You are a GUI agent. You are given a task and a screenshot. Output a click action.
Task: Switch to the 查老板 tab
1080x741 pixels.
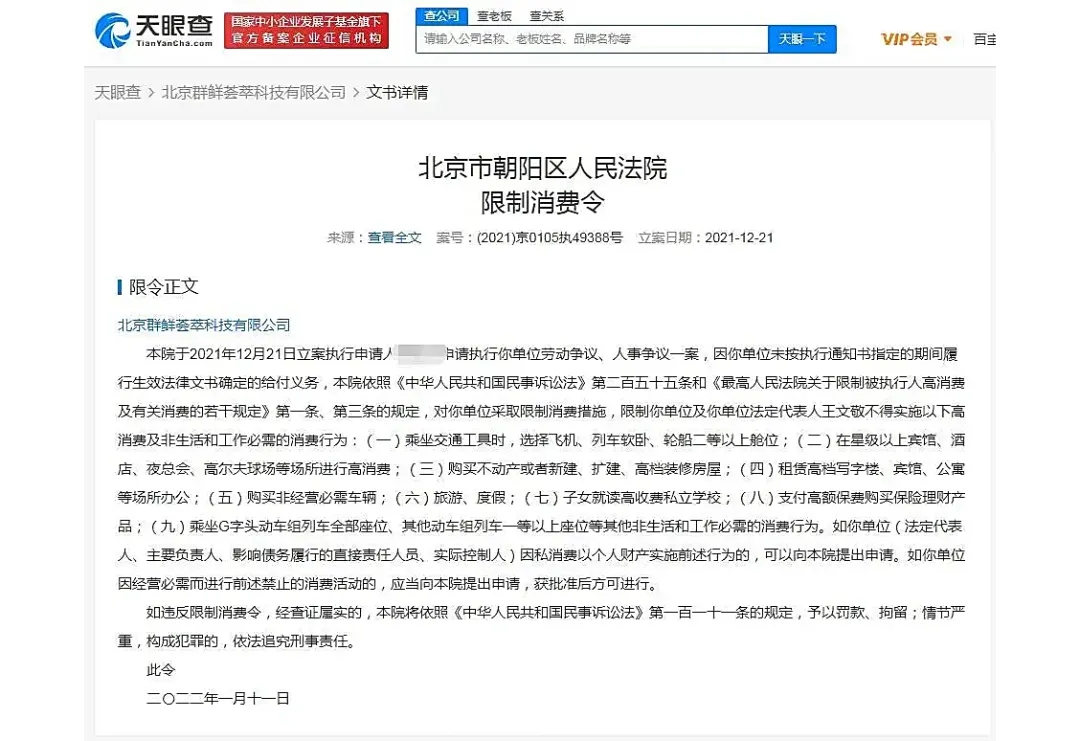pos(494,16)
